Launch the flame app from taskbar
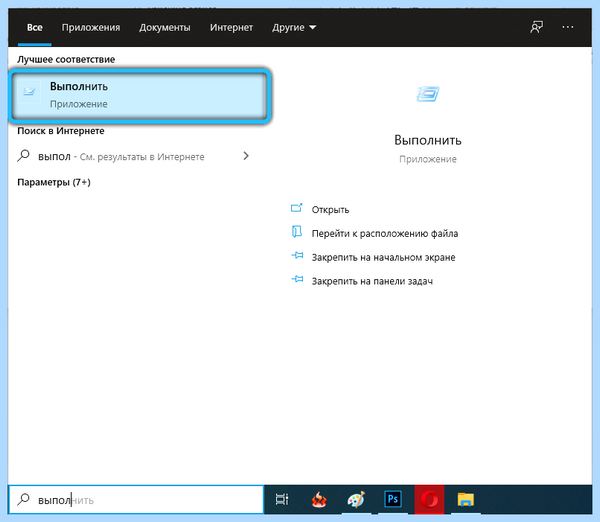This screenshot has width=600, height=522. pos(319,499)
